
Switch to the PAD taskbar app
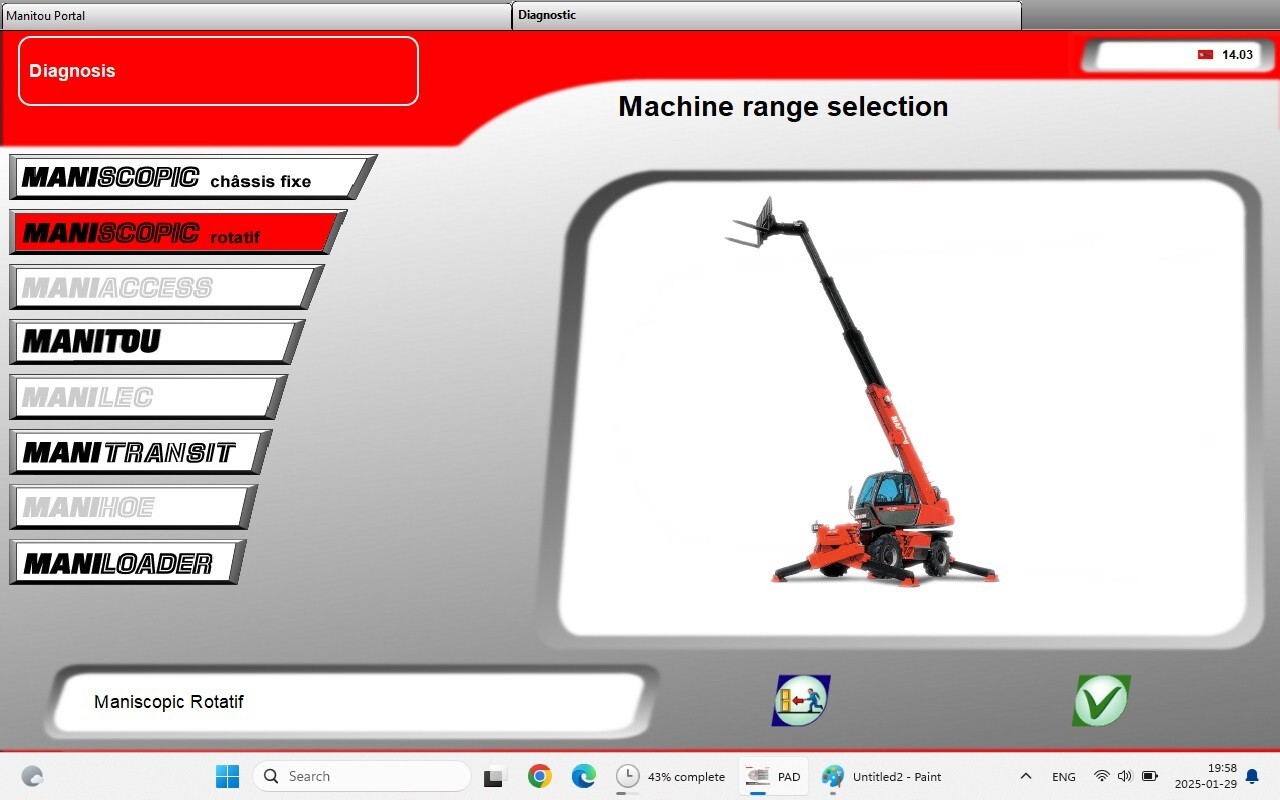pos(774,776)
